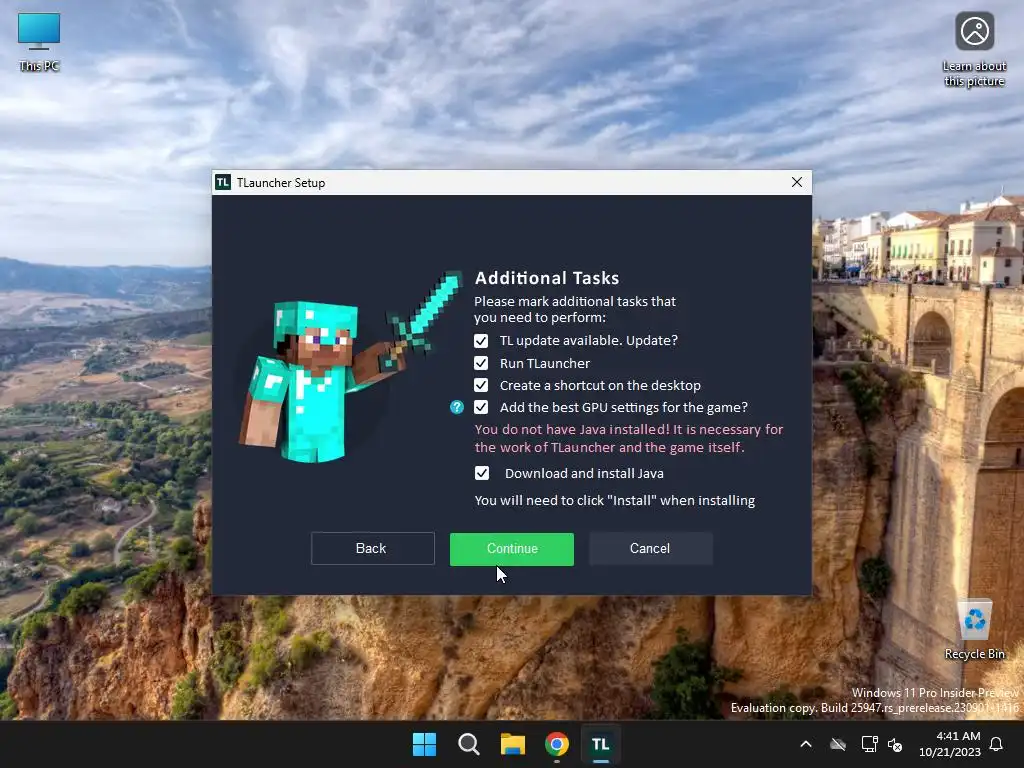
Task: Click the TLauncher Setup title text
Action: (281, 183)
